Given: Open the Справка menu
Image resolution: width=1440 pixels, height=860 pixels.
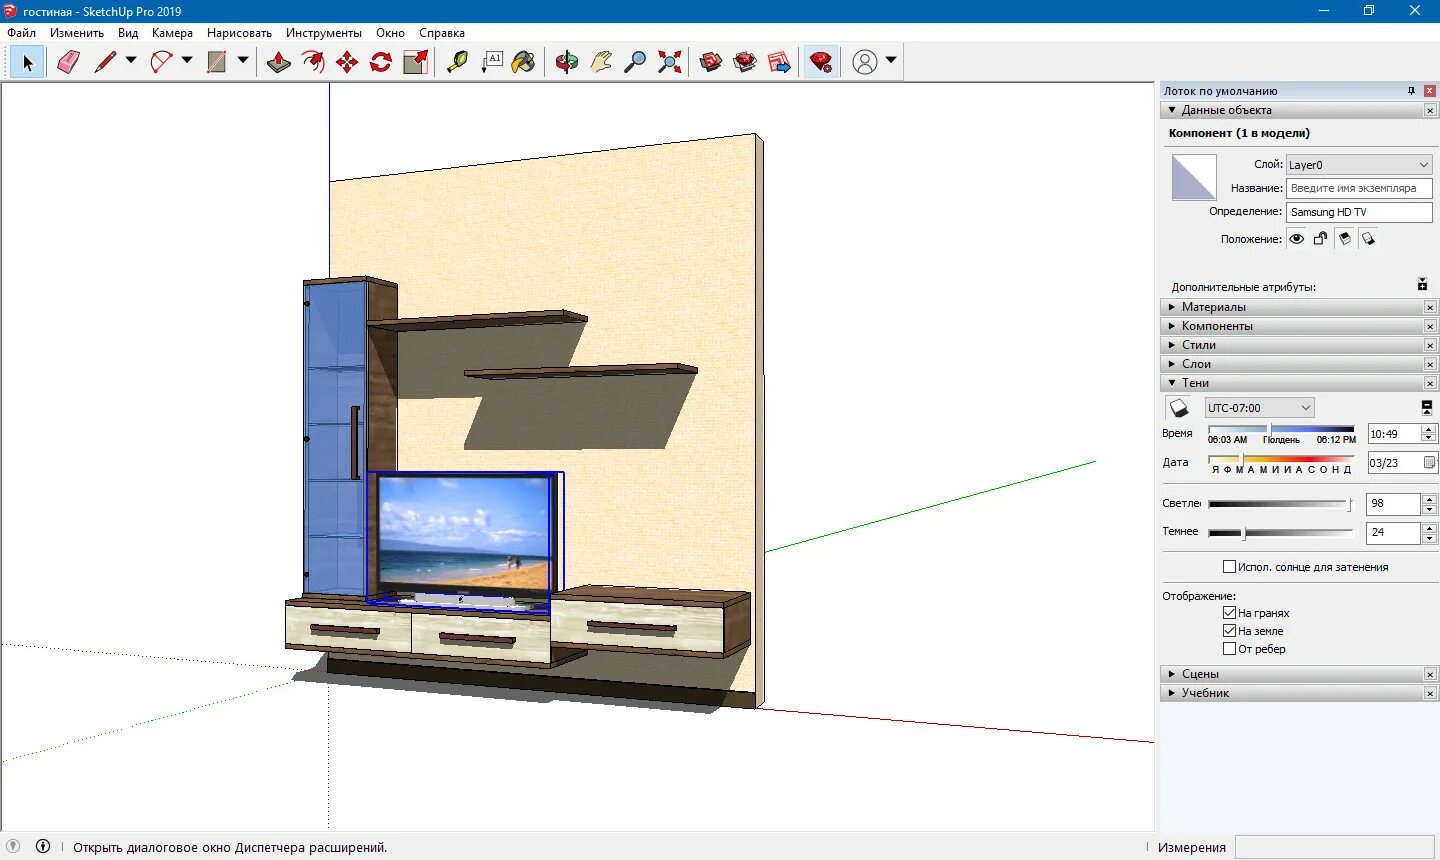Looking at the screenshot, I should 442,33.
